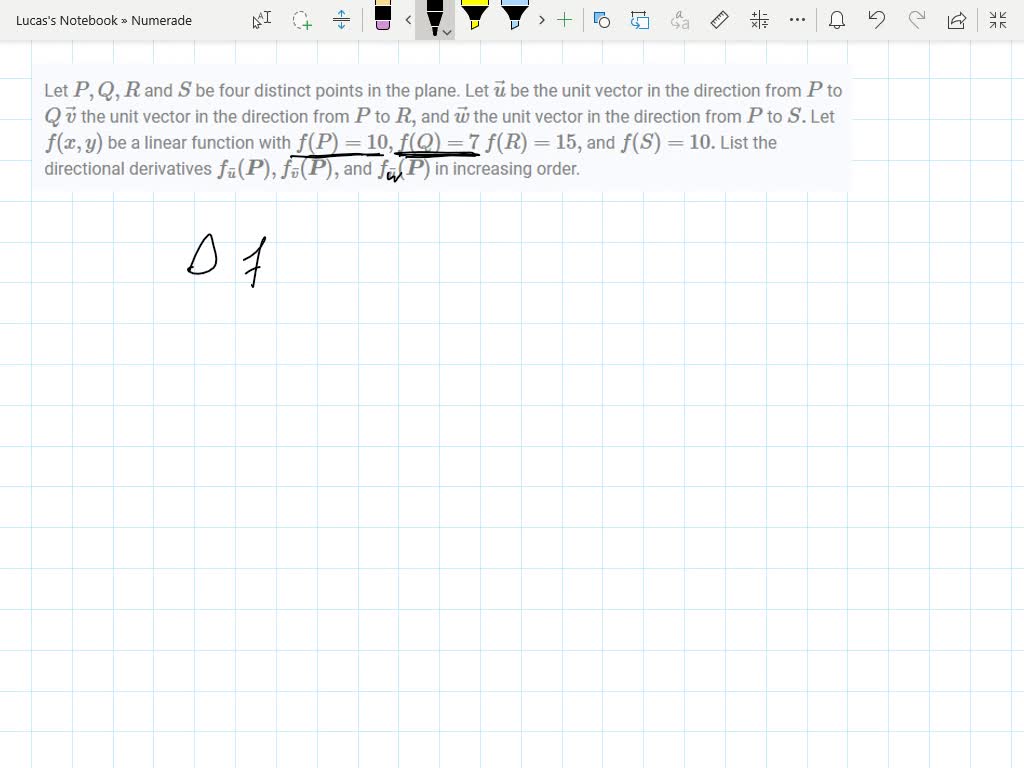Open the Ink to Math tool
Screen dimensions: 1024x768
(x=759, y=20)
